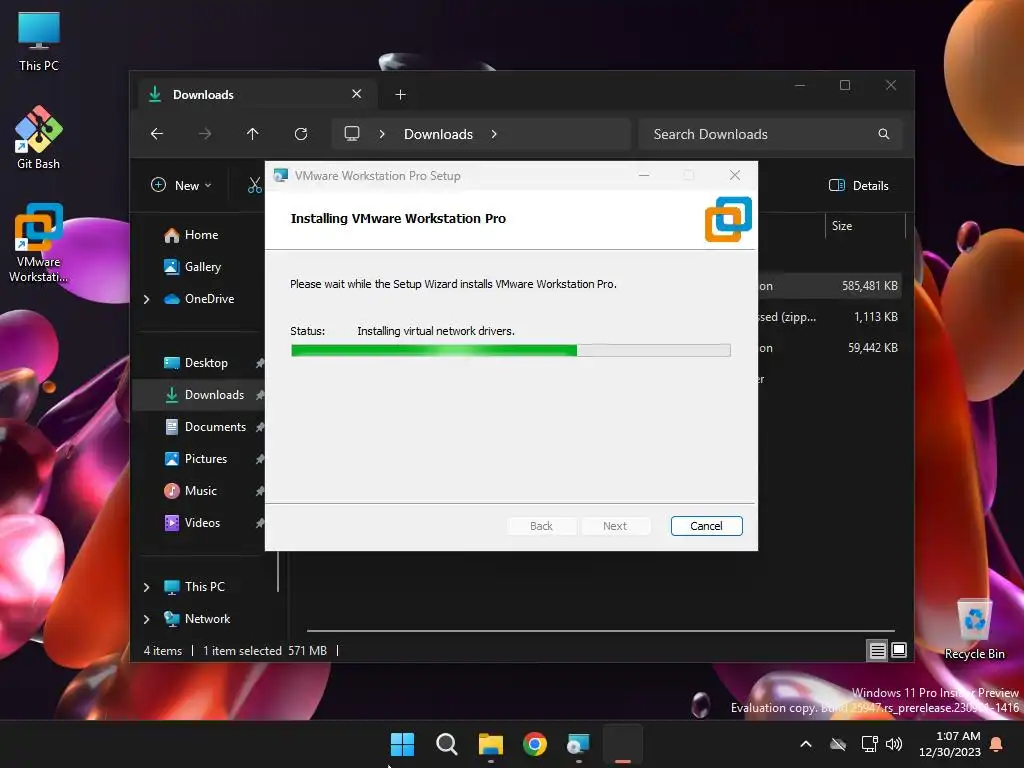Image resolution: width=1024 pixels, height=768 pixels.
Task: Open VMware Workstation desktop shortcut
Action: point(39,243)
